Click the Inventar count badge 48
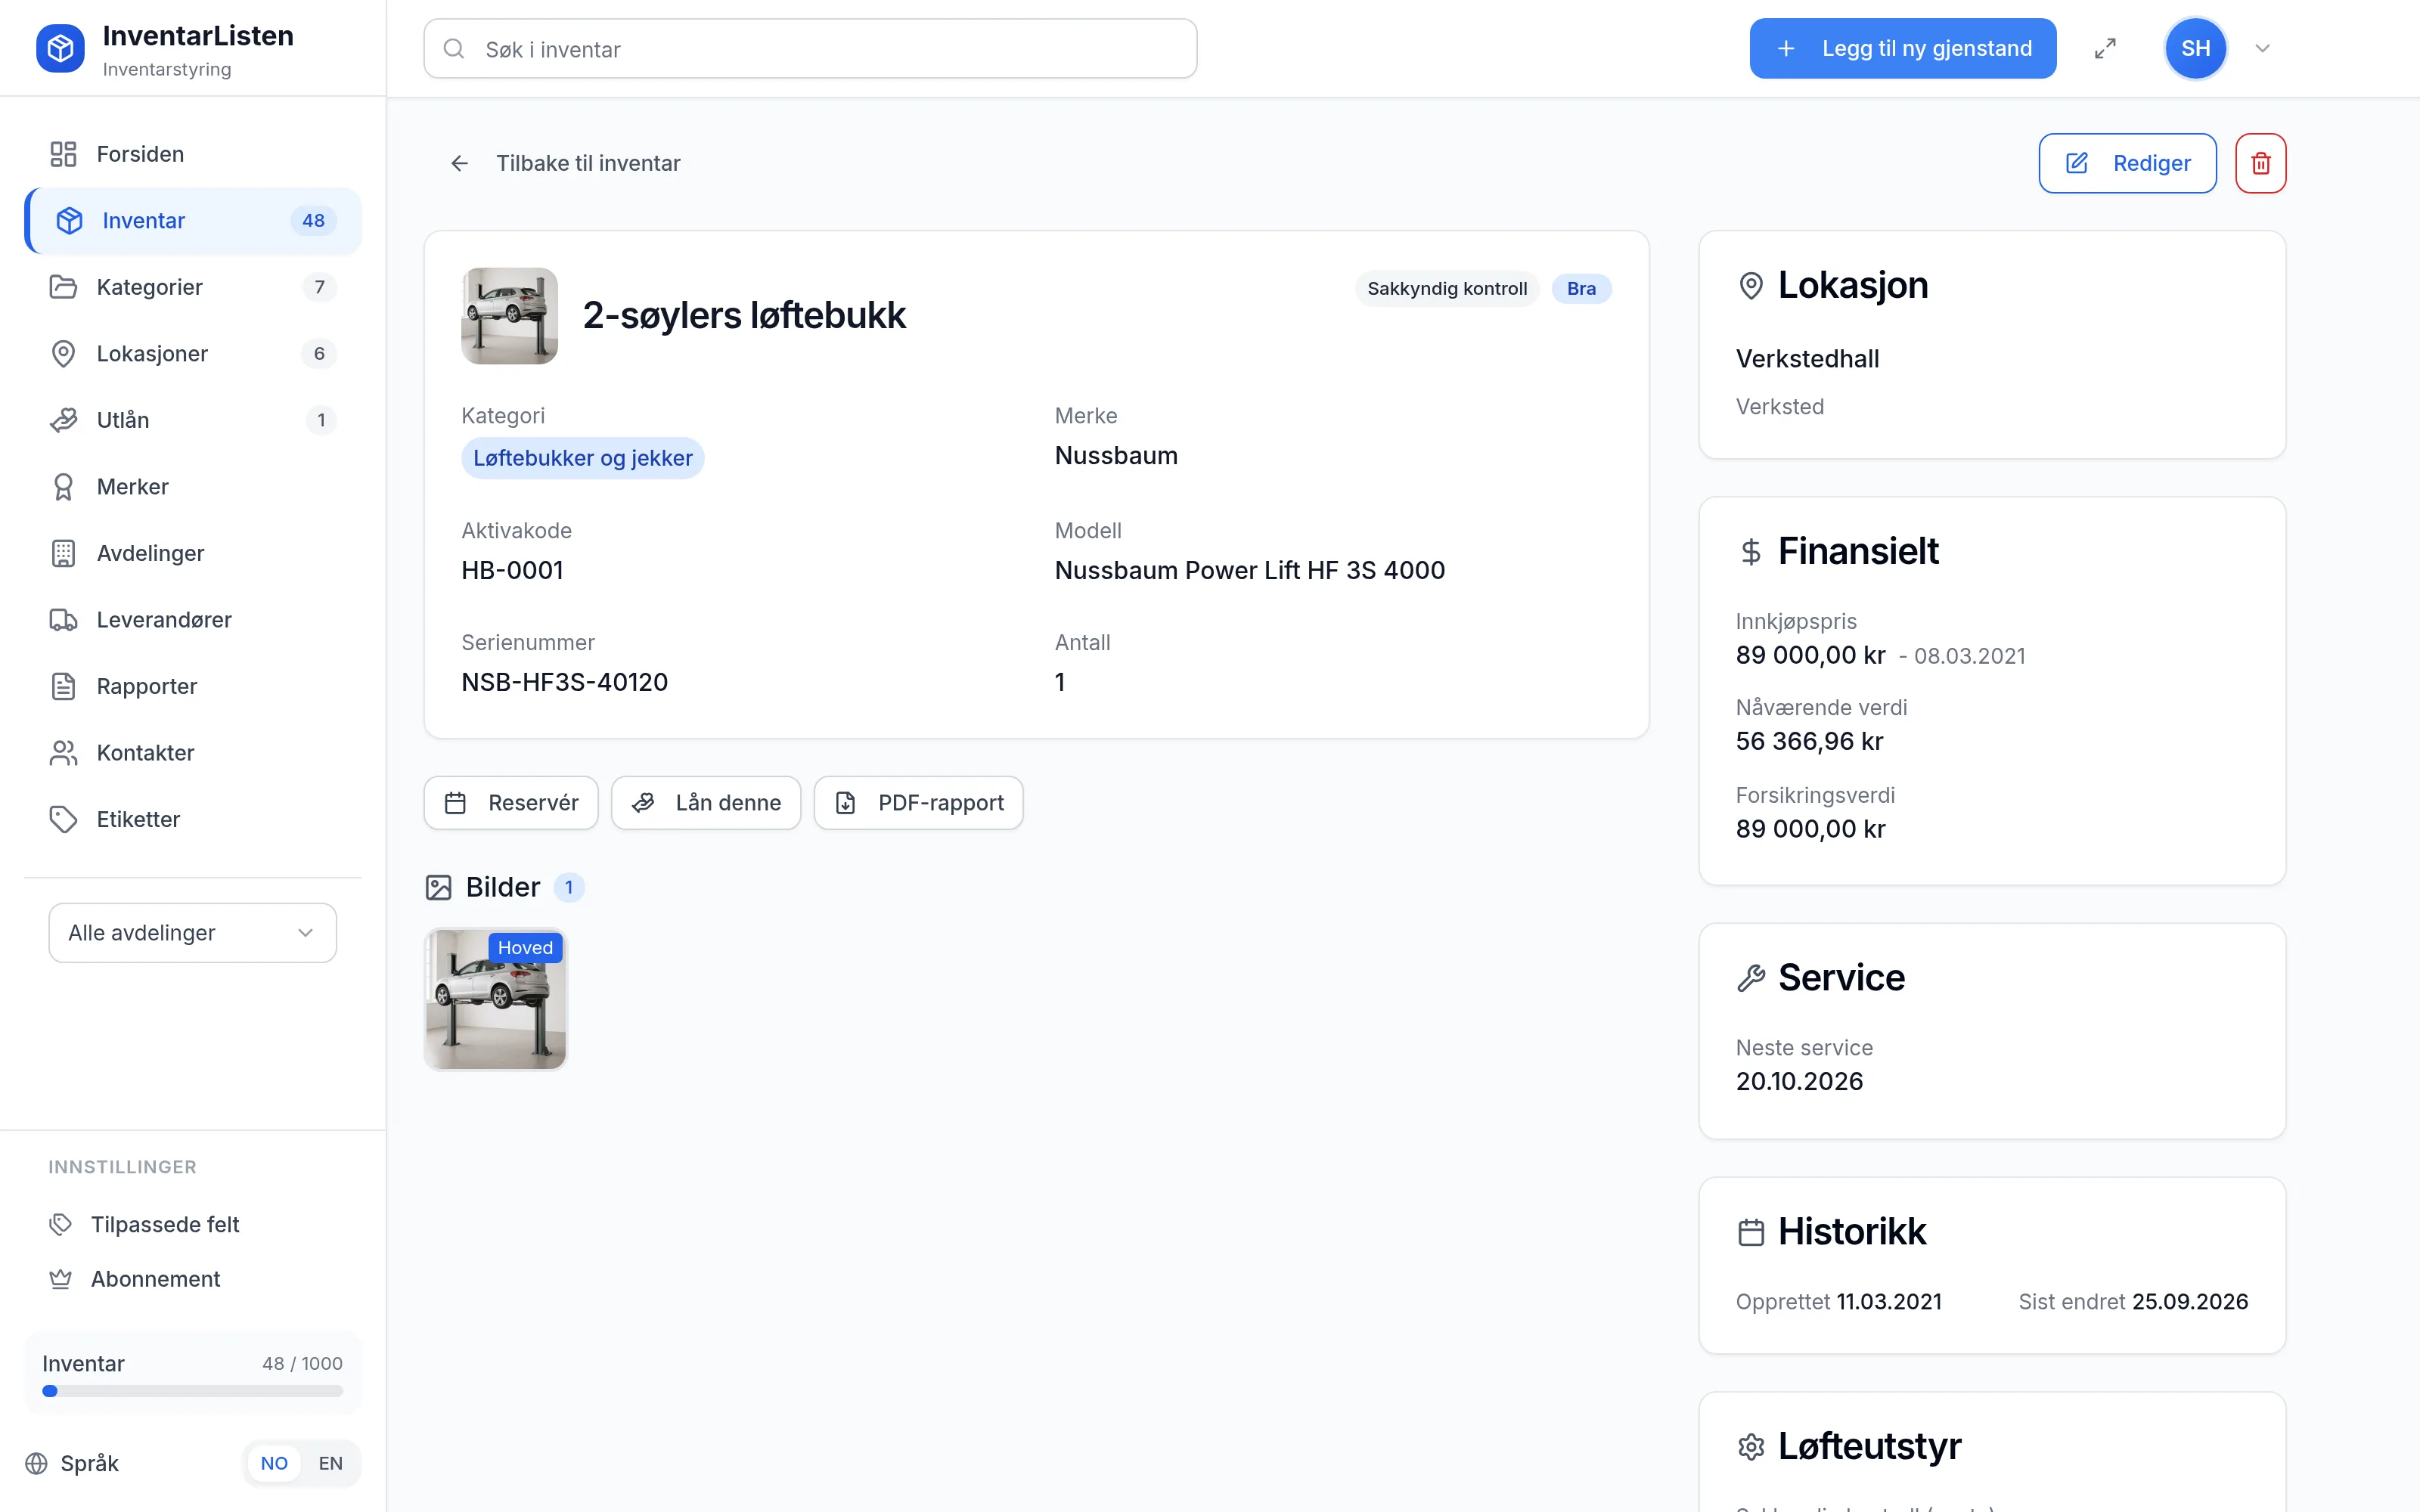The width and height of the screenshot is (2420, 1512). pyautogui.click(x=313, y=220)
